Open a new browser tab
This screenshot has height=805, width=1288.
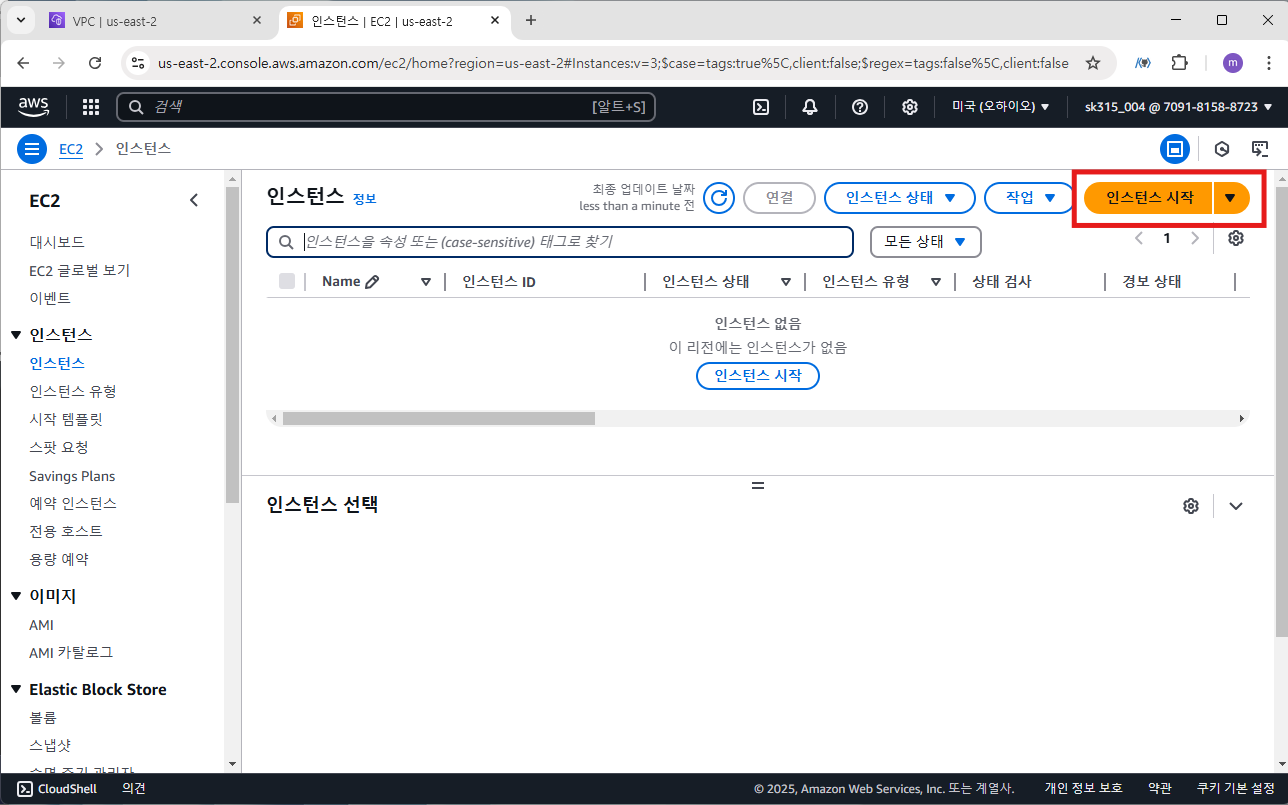coord(531,20)
